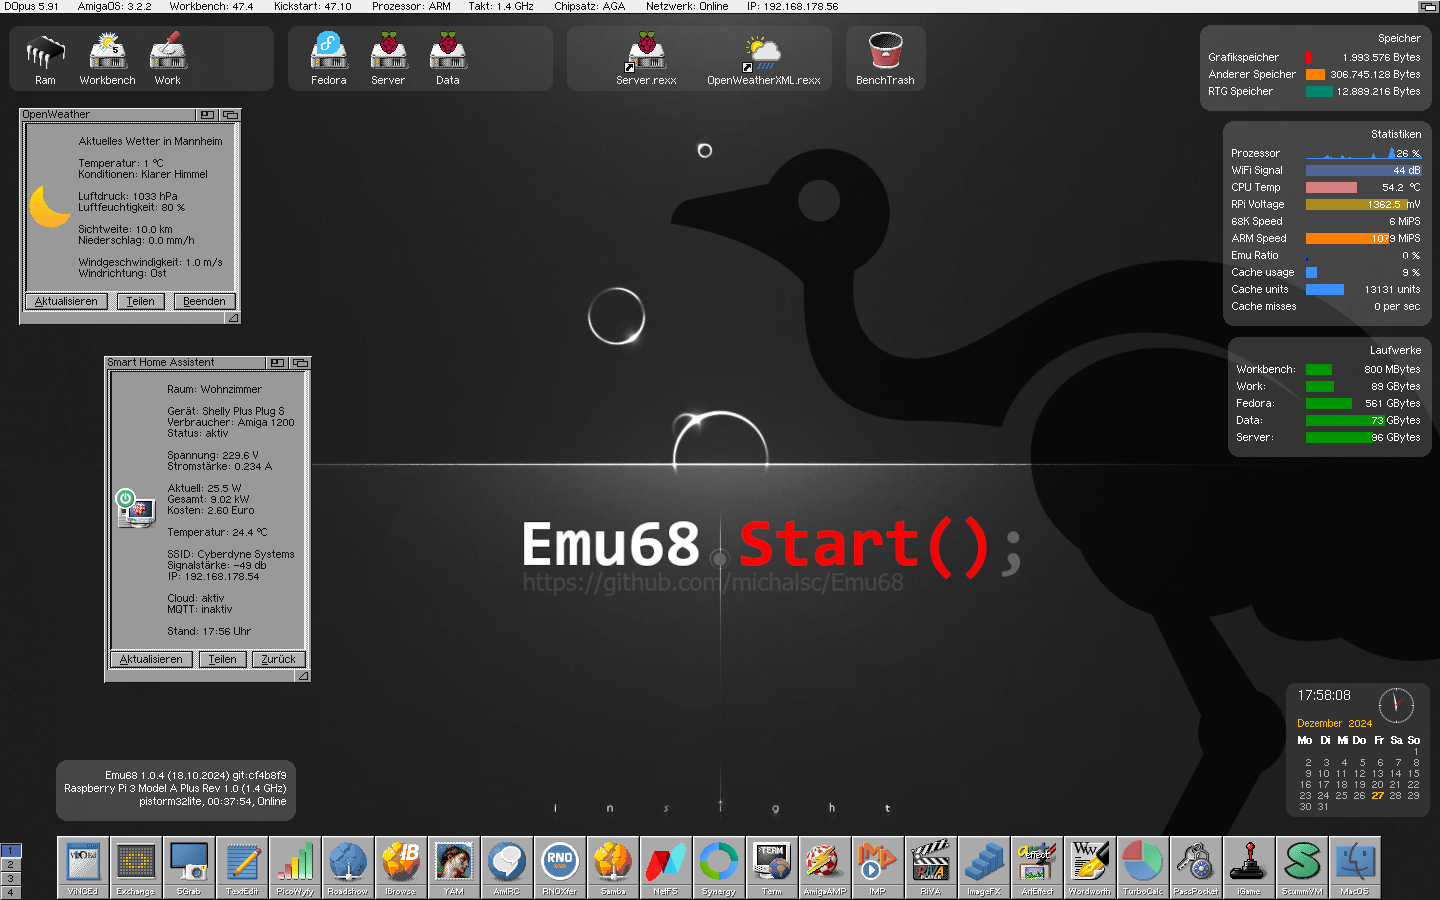Click the ARM Speed usage bar

pos(1348,239)
